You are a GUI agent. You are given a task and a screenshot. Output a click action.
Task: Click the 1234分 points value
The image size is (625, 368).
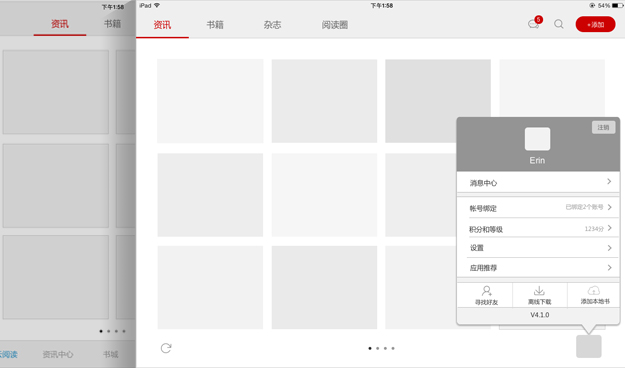click(594, 228)
